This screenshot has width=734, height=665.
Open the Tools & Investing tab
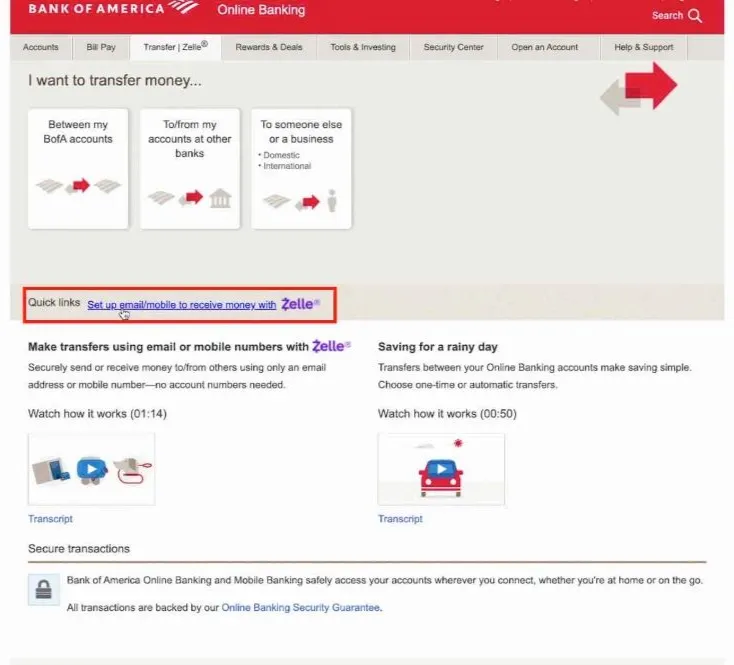[363, 47]
